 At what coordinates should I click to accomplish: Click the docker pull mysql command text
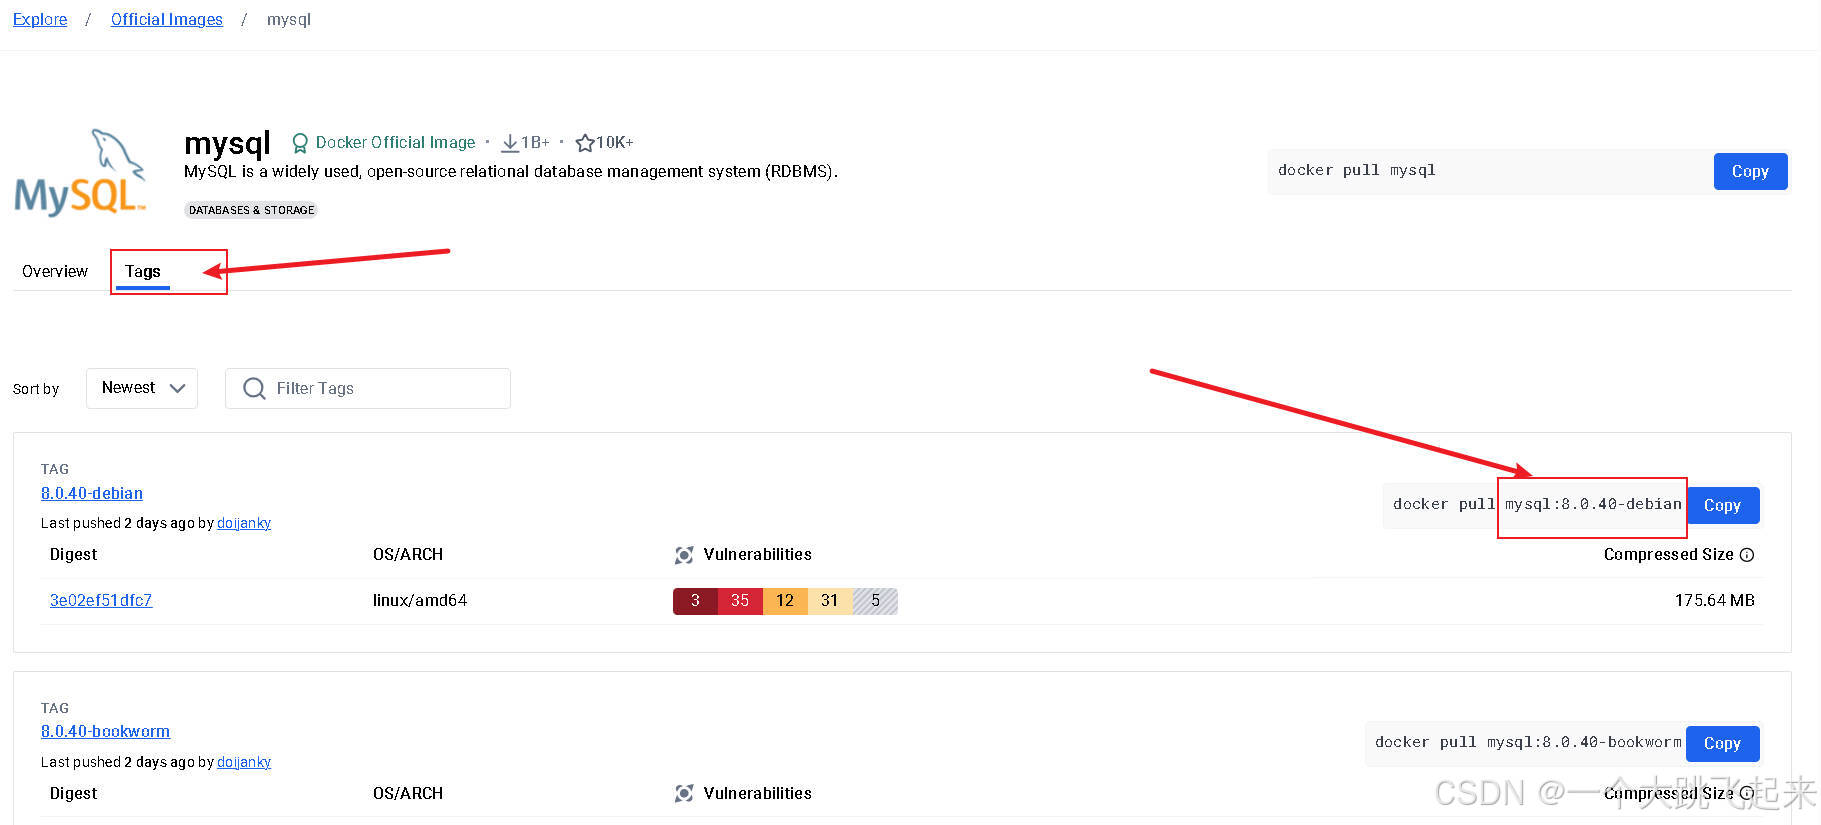click(1356, 170)
